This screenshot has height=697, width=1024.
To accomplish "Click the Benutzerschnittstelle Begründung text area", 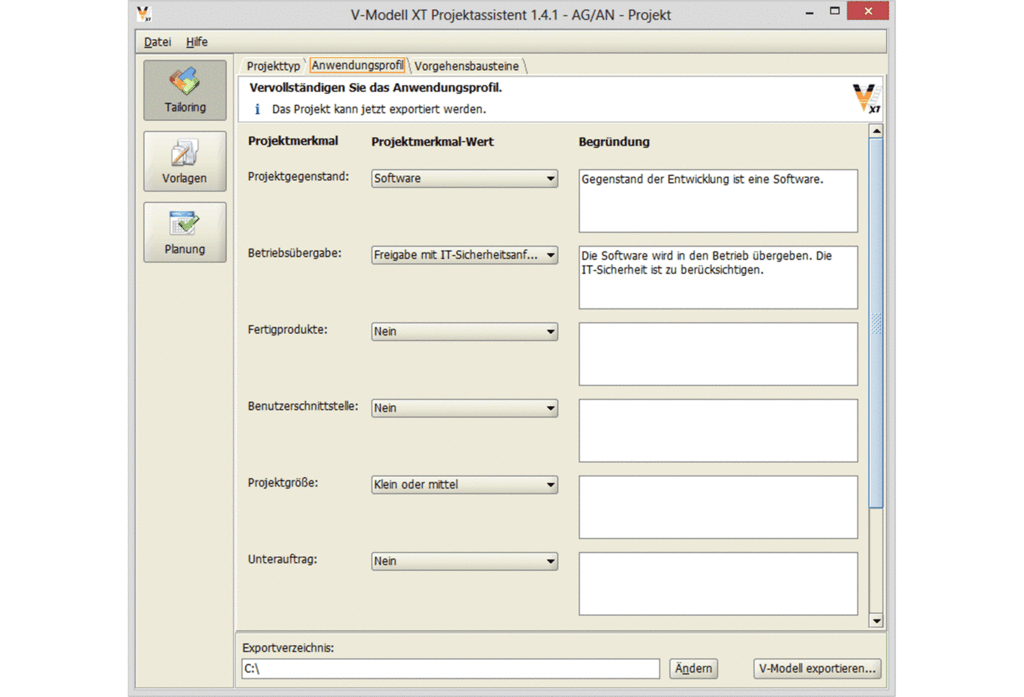I will coord(718,430).
